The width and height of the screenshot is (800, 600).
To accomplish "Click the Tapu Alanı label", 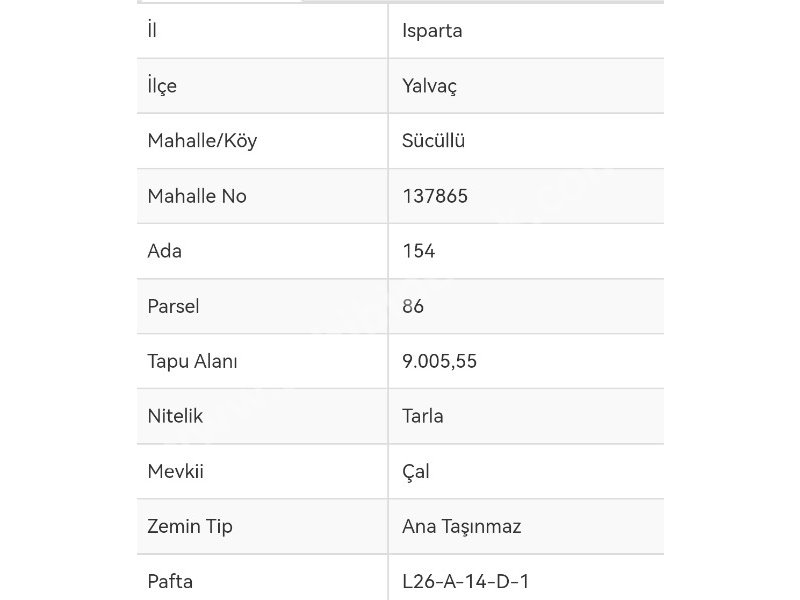I will tap(192, 361).
